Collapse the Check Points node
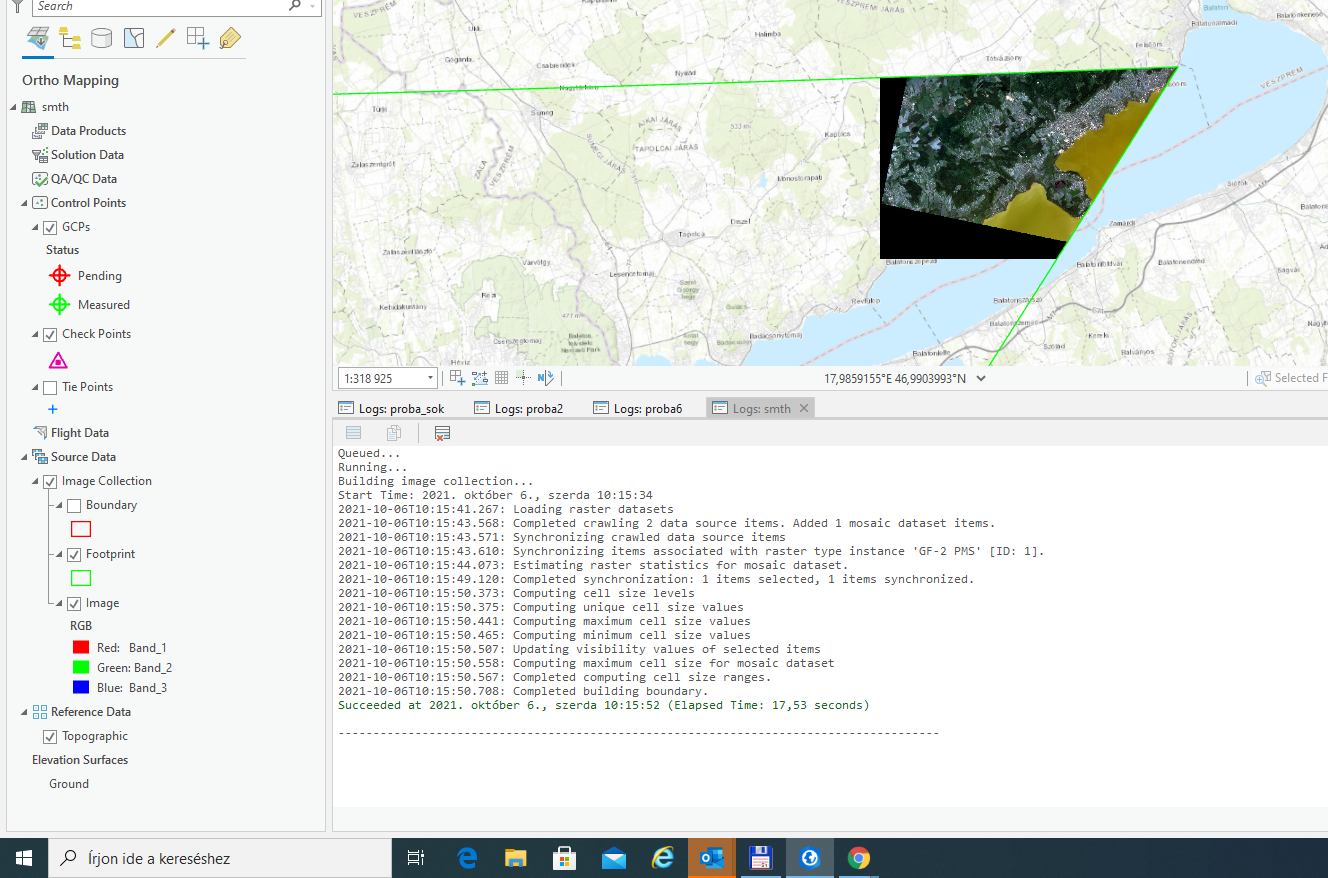This screenshot has height=878, width=1328. 36,334
